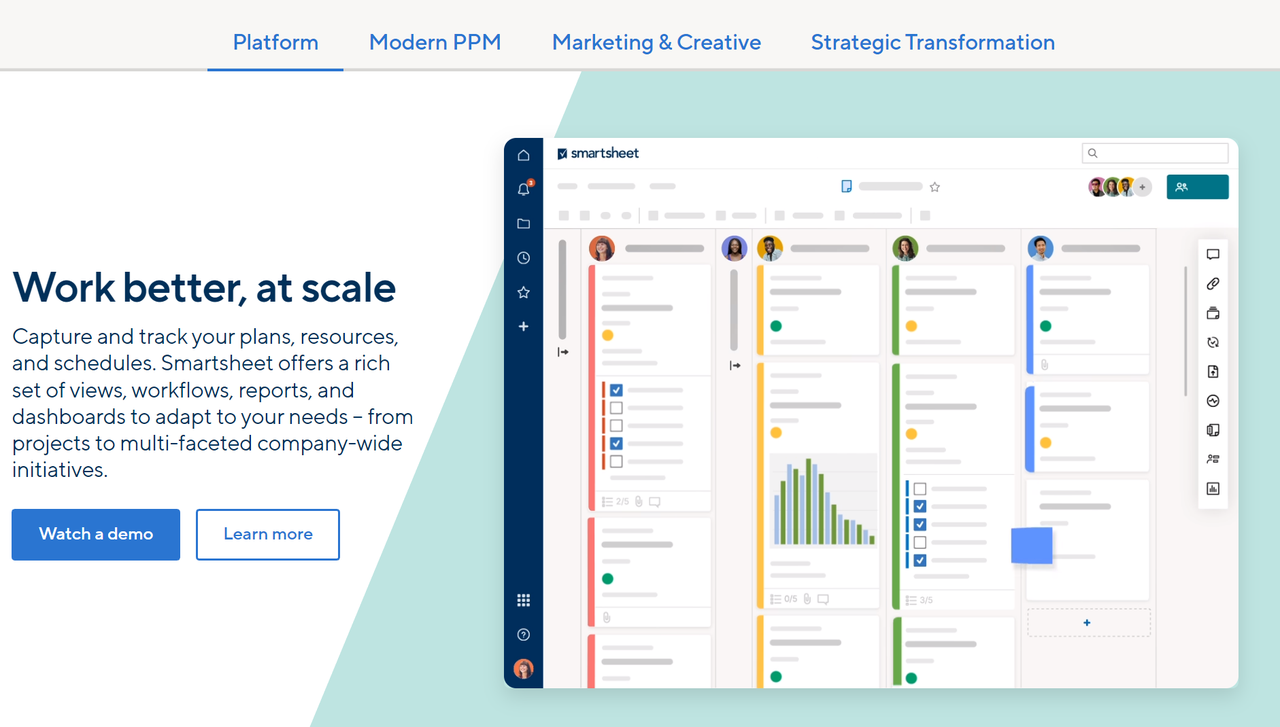Open the Platform tab
Screen dimensions: 1280x727
275,42
